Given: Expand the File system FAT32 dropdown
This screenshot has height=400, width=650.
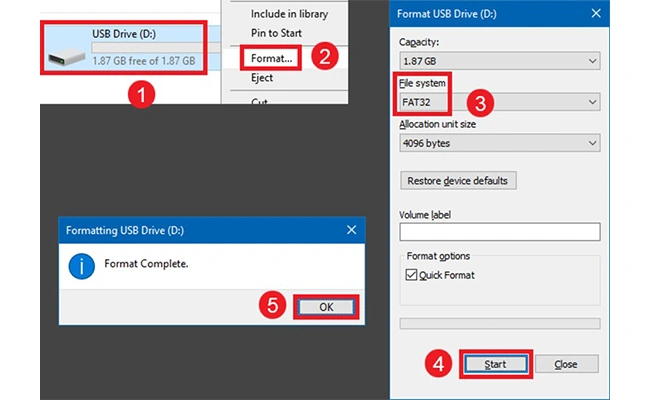Looking at the screenshot, I should click(498, 102).
